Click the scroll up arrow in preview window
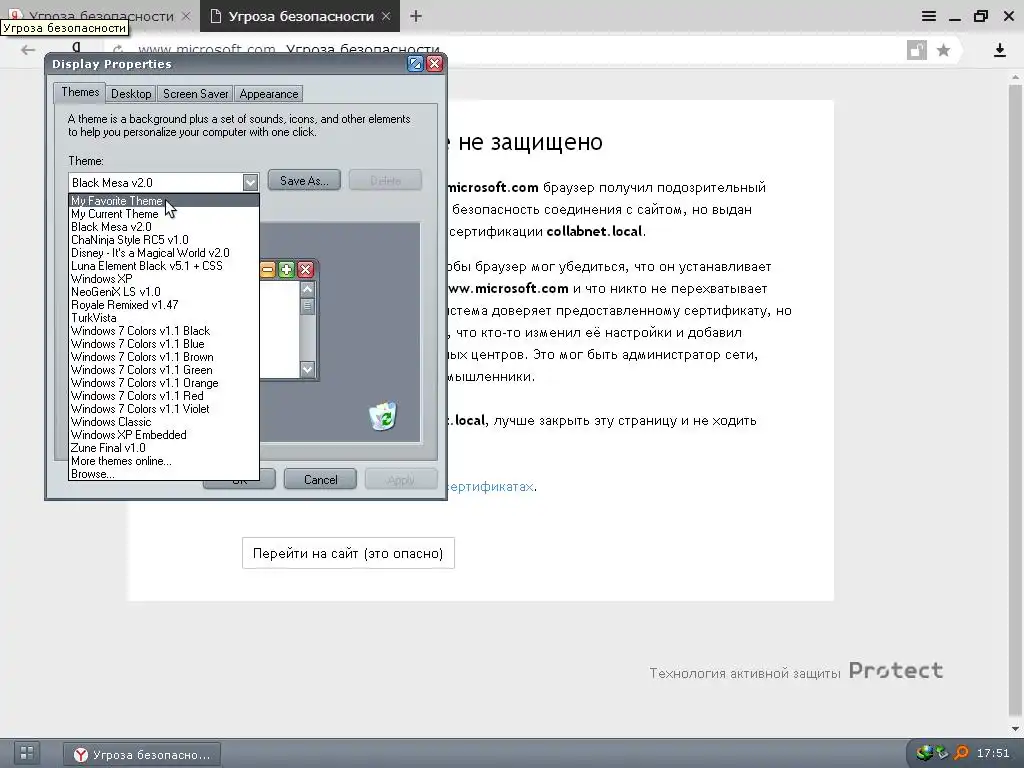This screenshot has width=1024, height=768. click(x=308, y=288)
